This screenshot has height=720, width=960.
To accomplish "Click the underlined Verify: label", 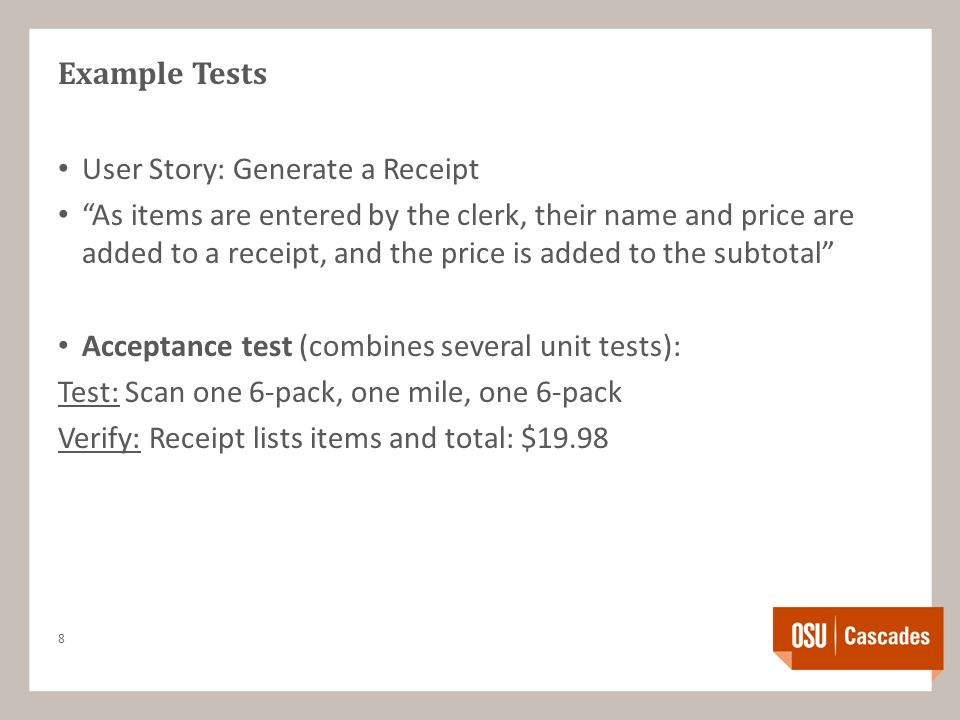I will pos(99,438).
